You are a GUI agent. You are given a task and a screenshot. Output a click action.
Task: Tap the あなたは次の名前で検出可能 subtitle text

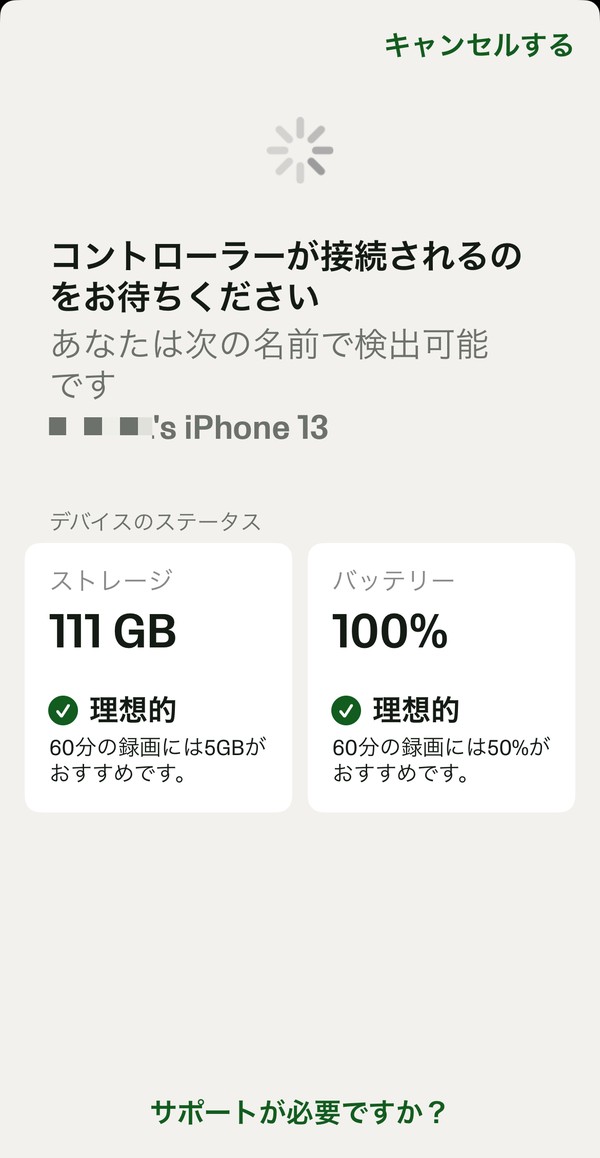click(x=270, y=345)
